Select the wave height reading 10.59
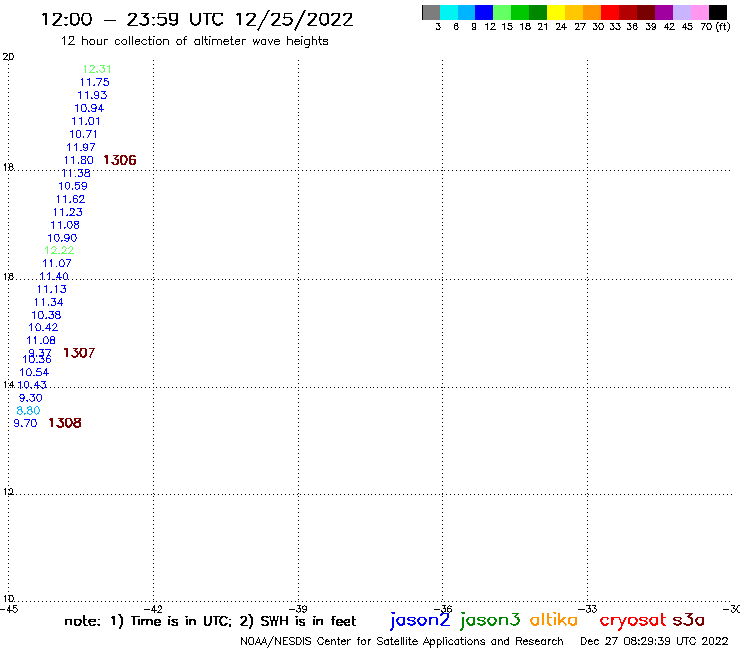Screen dimensions: 740x650 tap(73, 186)
